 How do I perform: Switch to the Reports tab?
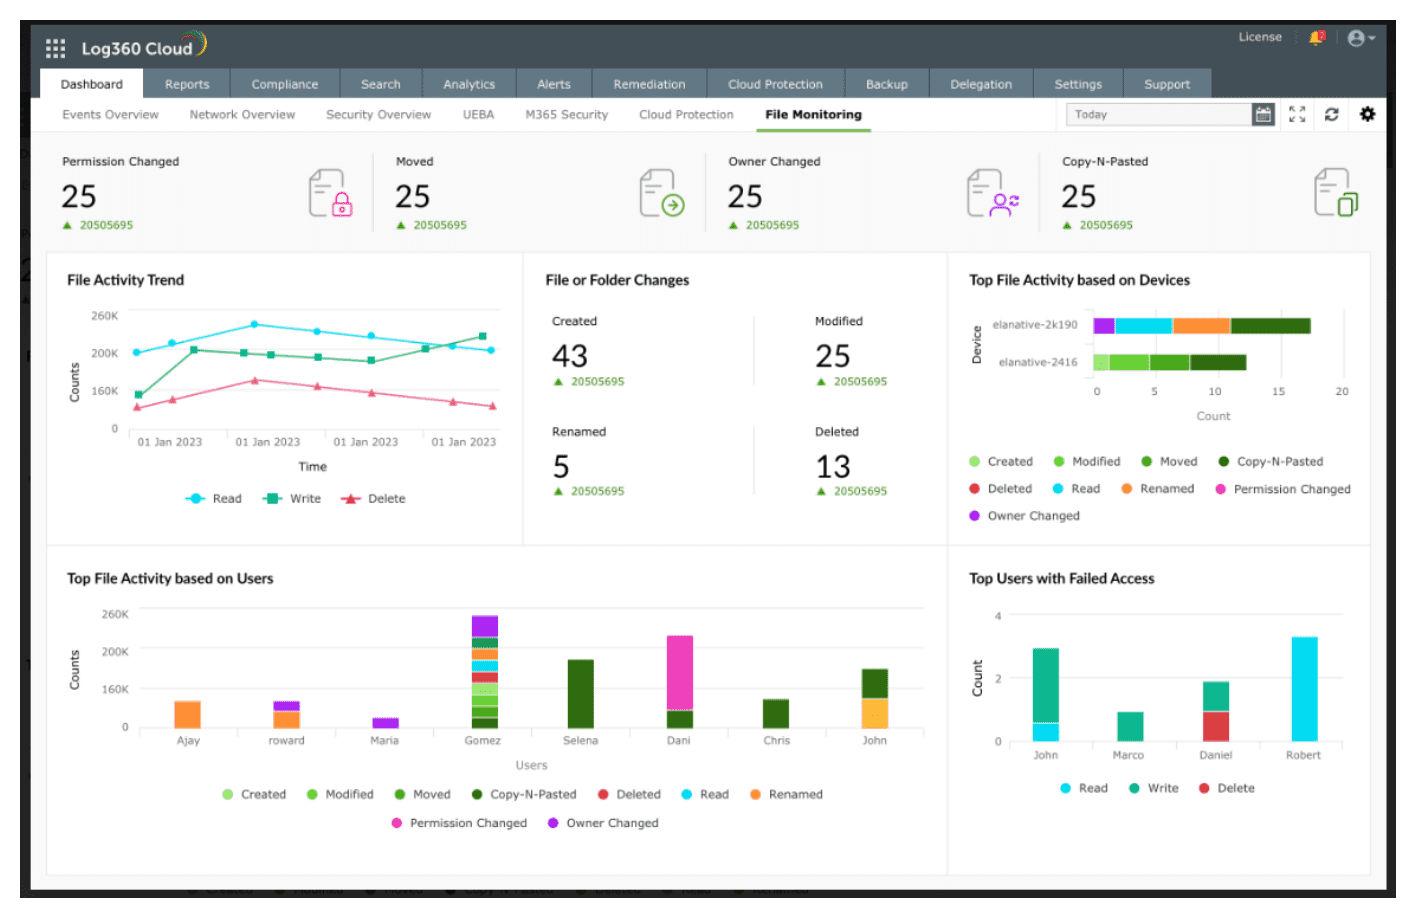[x=187, y=85]
